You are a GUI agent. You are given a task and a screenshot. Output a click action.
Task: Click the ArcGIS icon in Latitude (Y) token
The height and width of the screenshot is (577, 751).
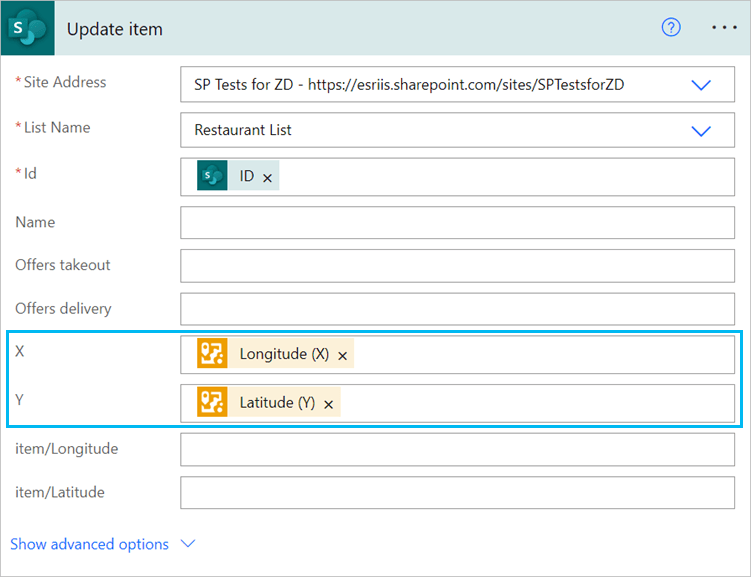point(212,403)
